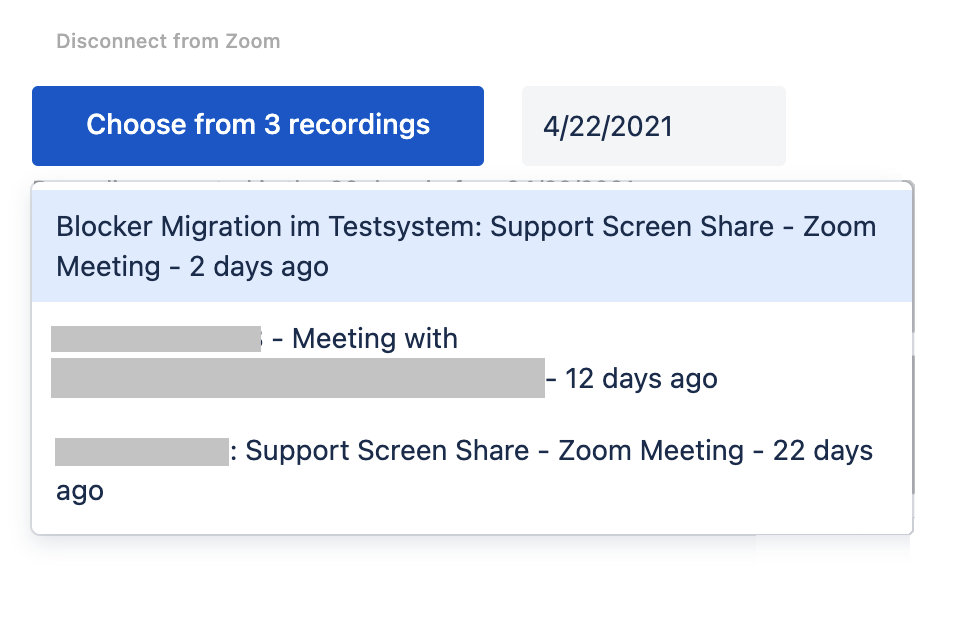Select the Blocker Migration im Testsystem recording
The width and height of the screenshot is (974, 620).
click(472, 246)
